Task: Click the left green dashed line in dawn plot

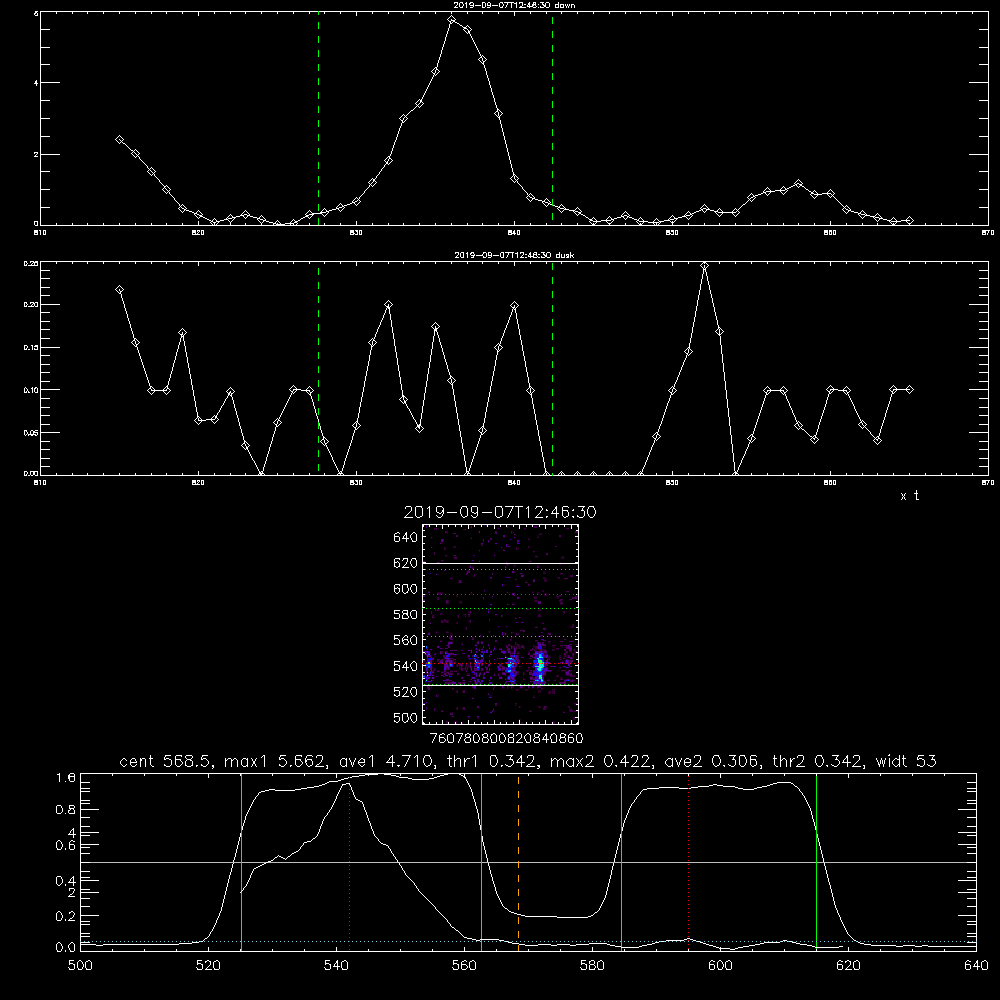Action: tap(318, 118)
